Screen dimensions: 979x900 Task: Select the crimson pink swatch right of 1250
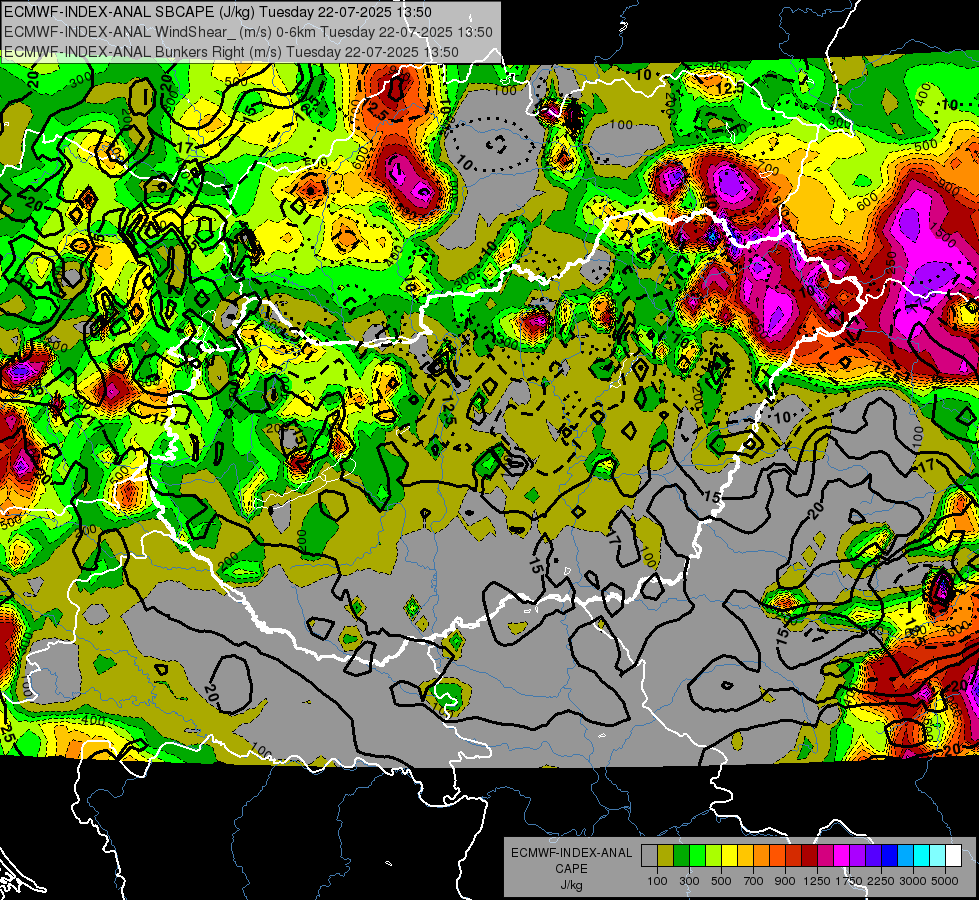pos(825,856)
